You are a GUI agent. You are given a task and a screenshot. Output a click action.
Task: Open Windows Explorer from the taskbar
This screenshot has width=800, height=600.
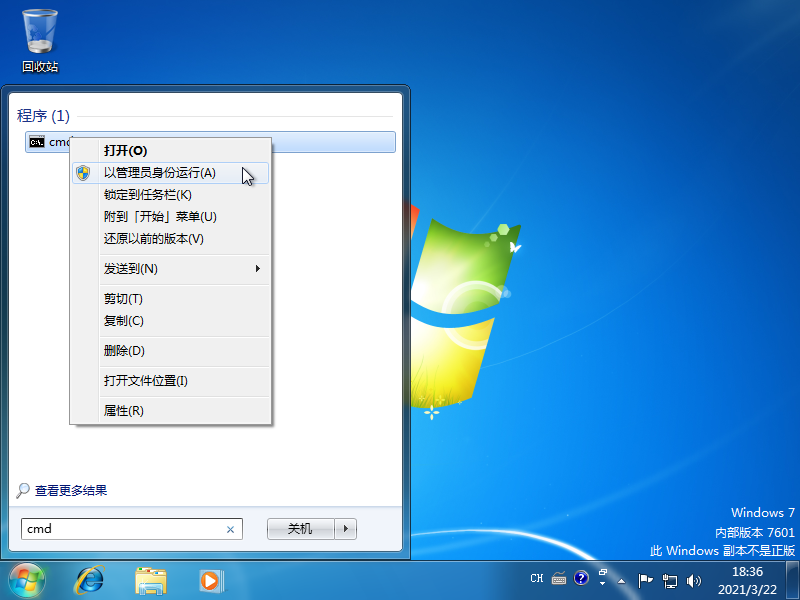(x=150, y=580)
